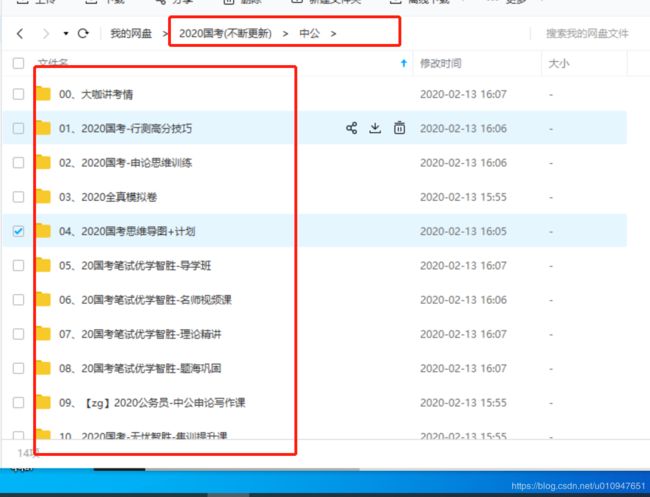
Task: Click folder icon of 07、理论精讲 row
Action: 43,334
